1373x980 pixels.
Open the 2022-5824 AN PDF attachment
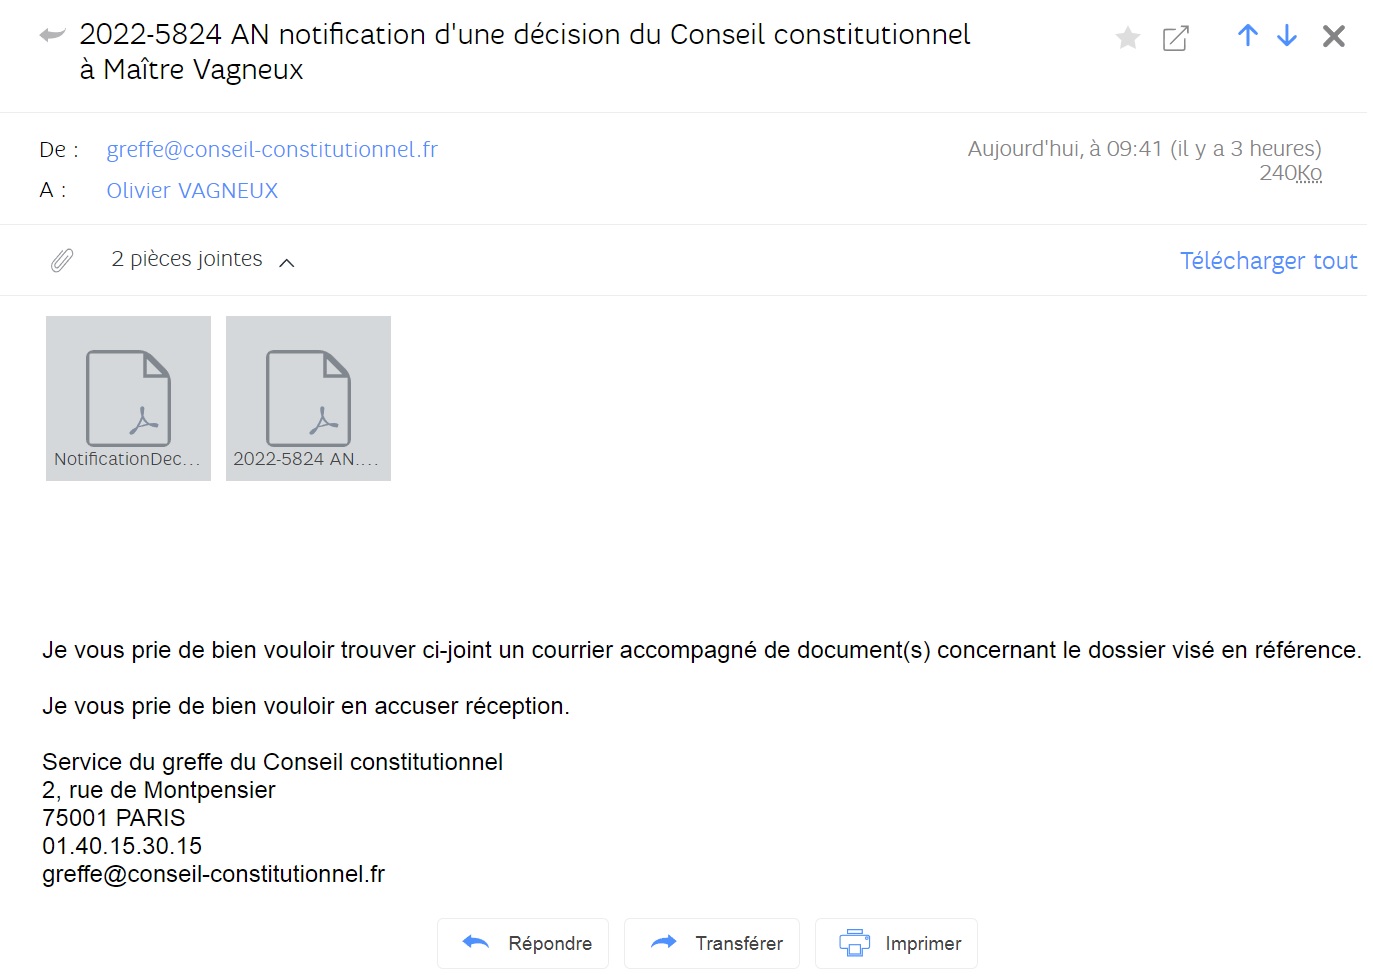pos(308,398)
